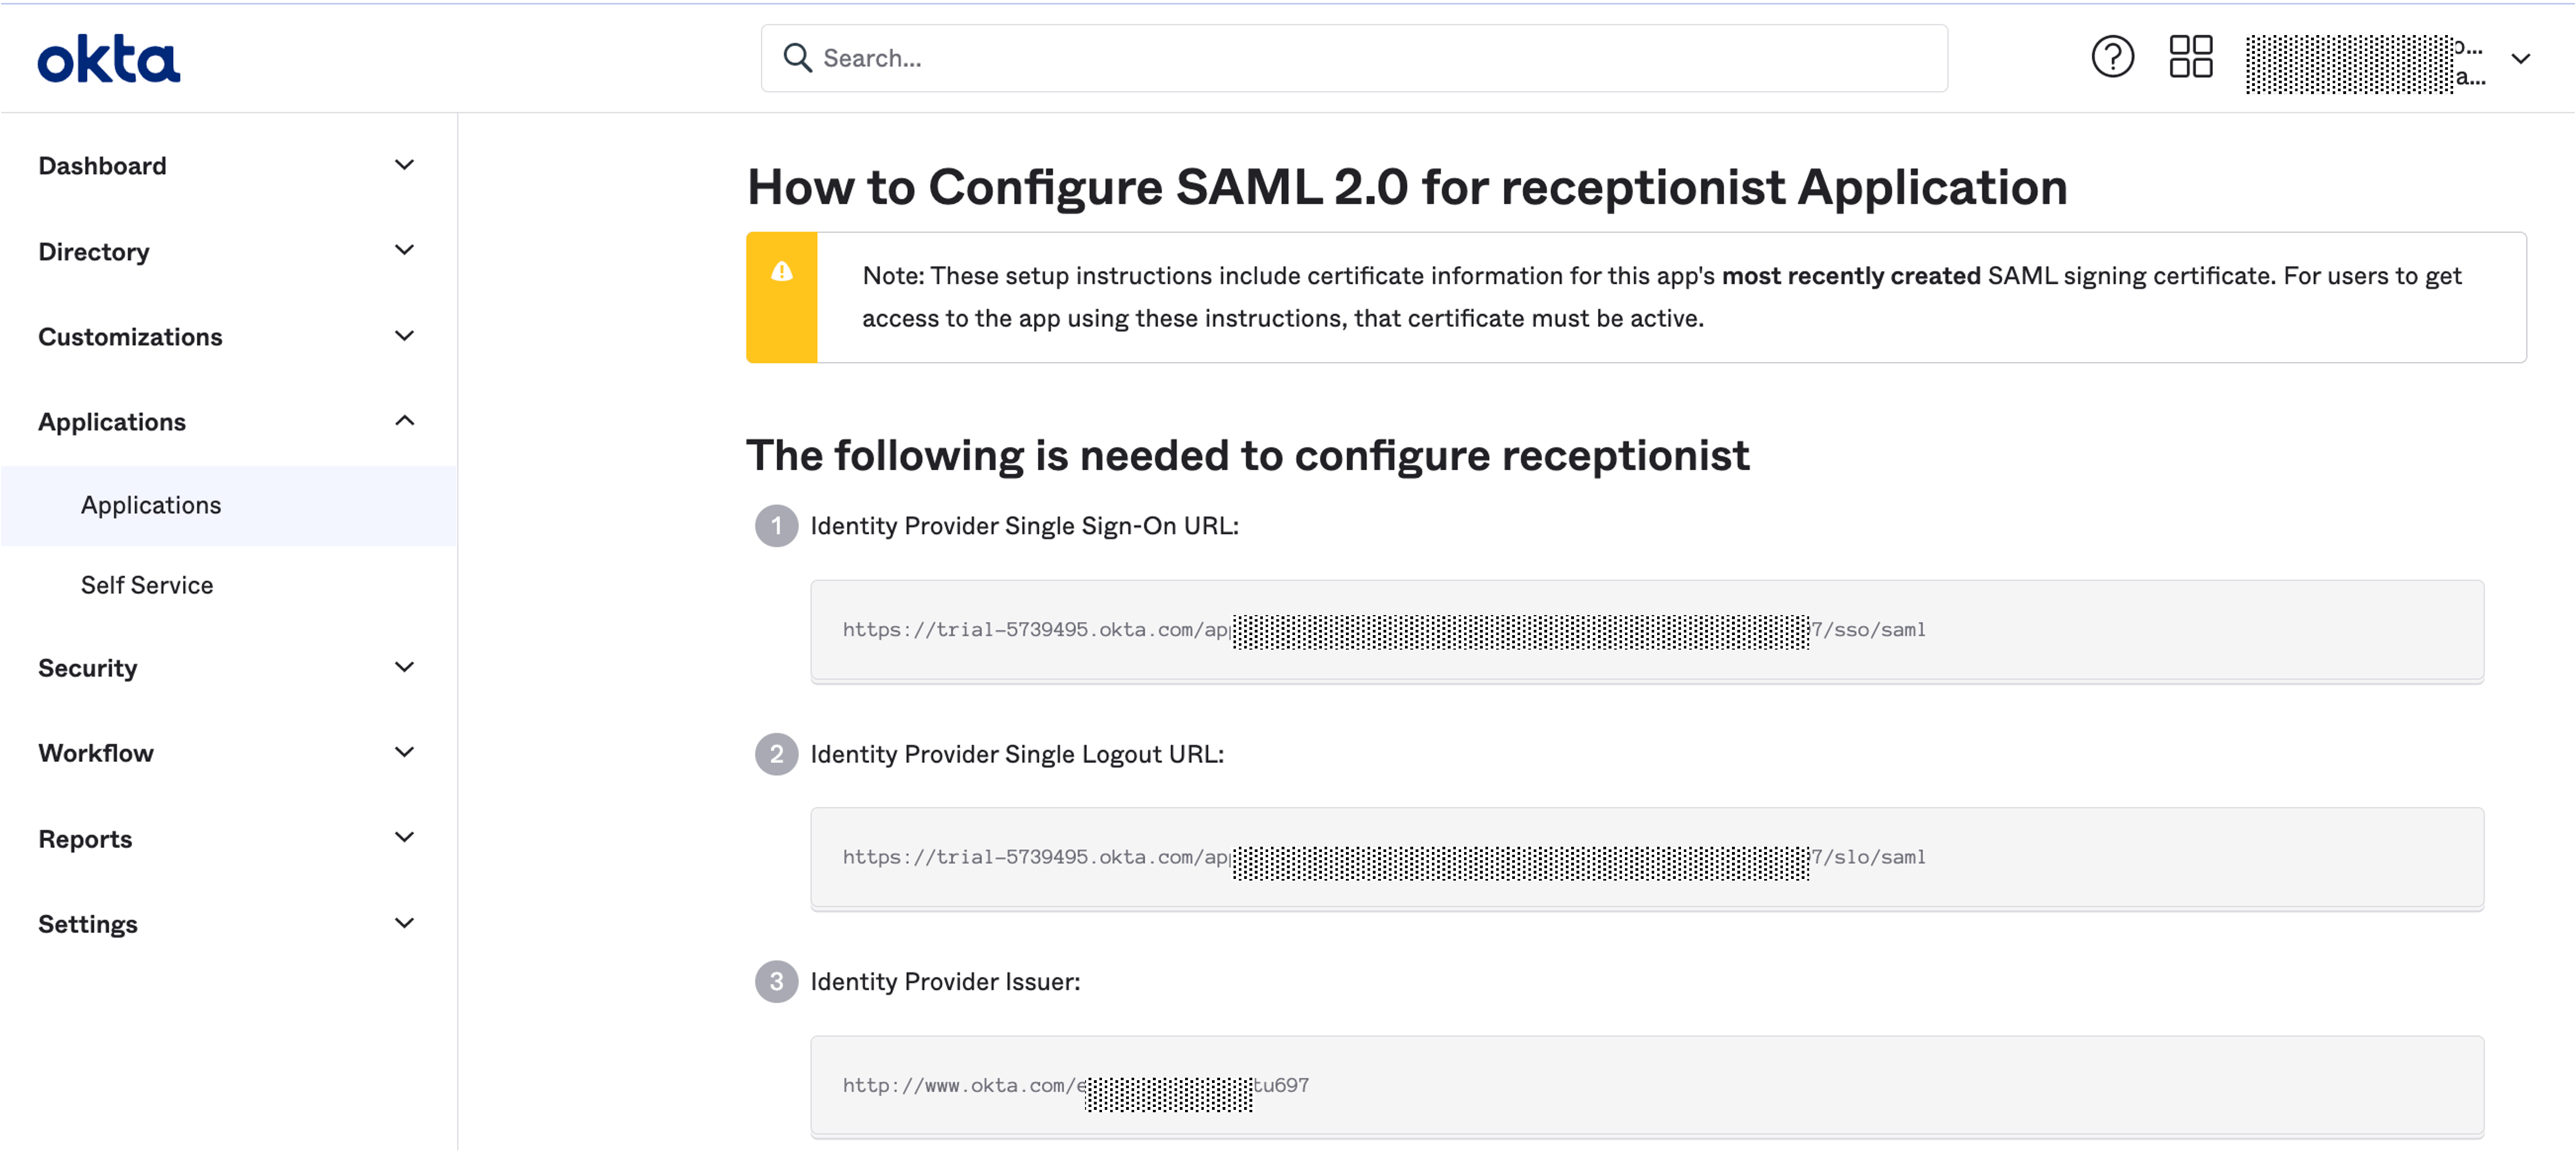The image size is (2576, 1152).
Task: Expand the Security menu chevron
Action: tap(404, 667)
